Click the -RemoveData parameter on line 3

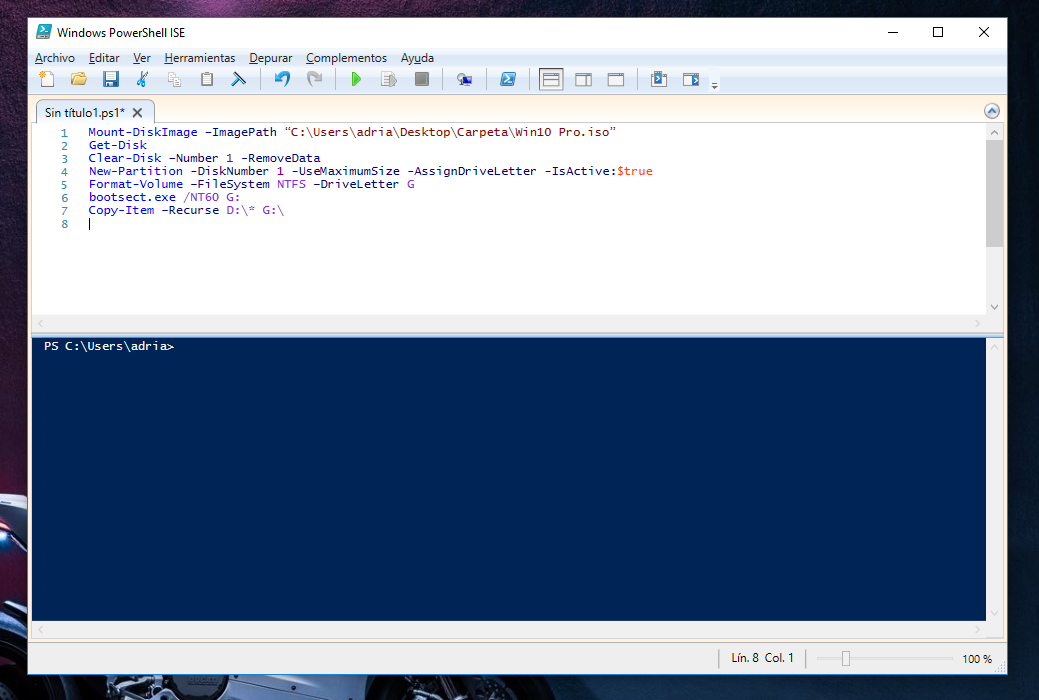tap(281, 158)
